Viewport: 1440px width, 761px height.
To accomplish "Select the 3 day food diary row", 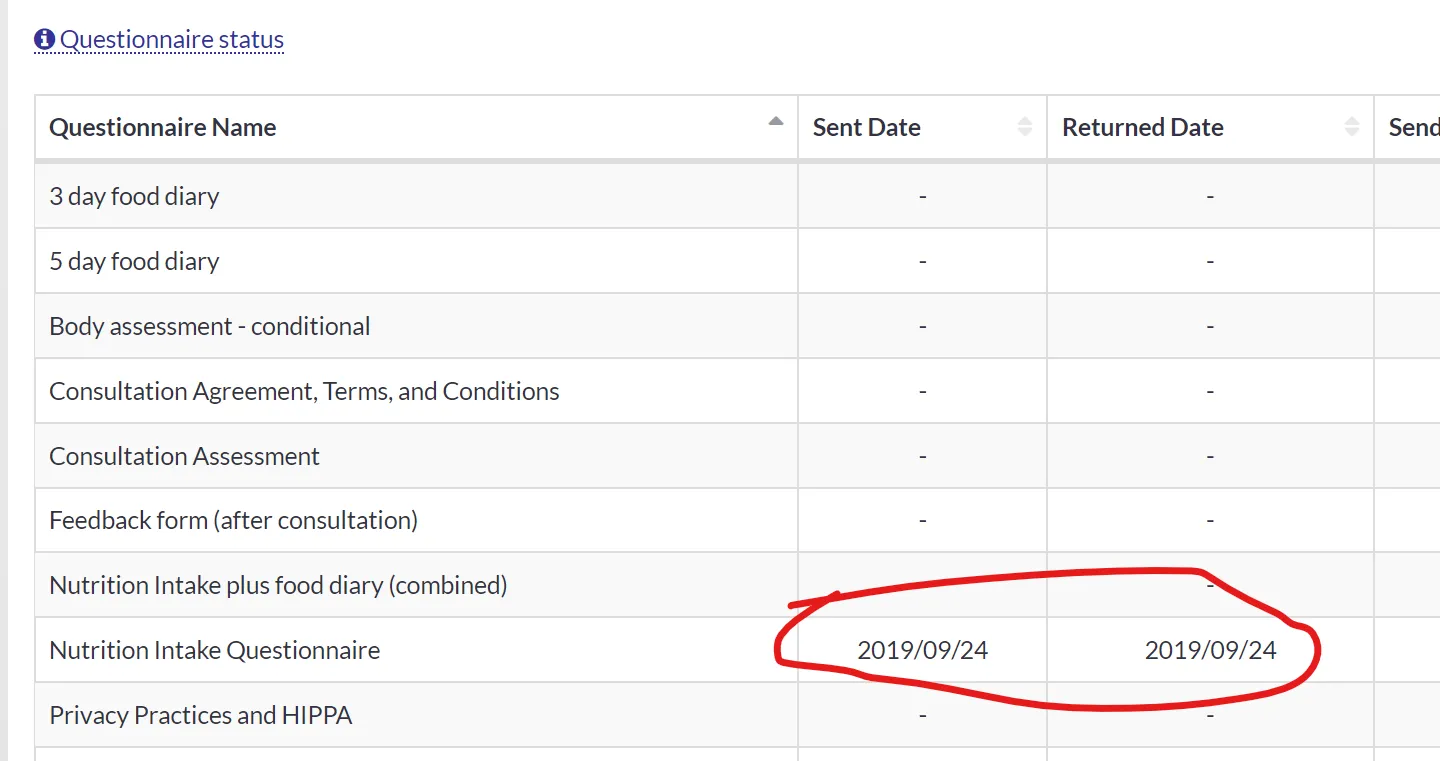I will [x=134, y=196].
